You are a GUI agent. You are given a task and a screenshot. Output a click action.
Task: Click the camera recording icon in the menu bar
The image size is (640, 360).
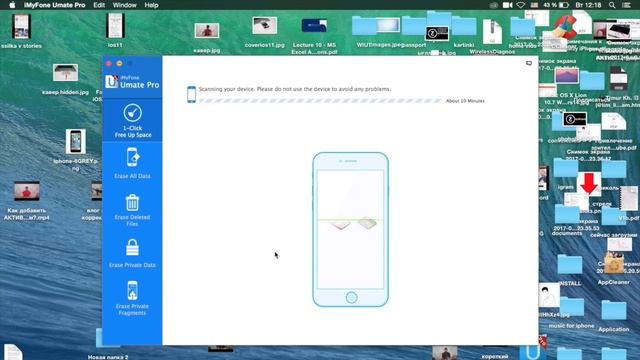click(x=507, y=5)
